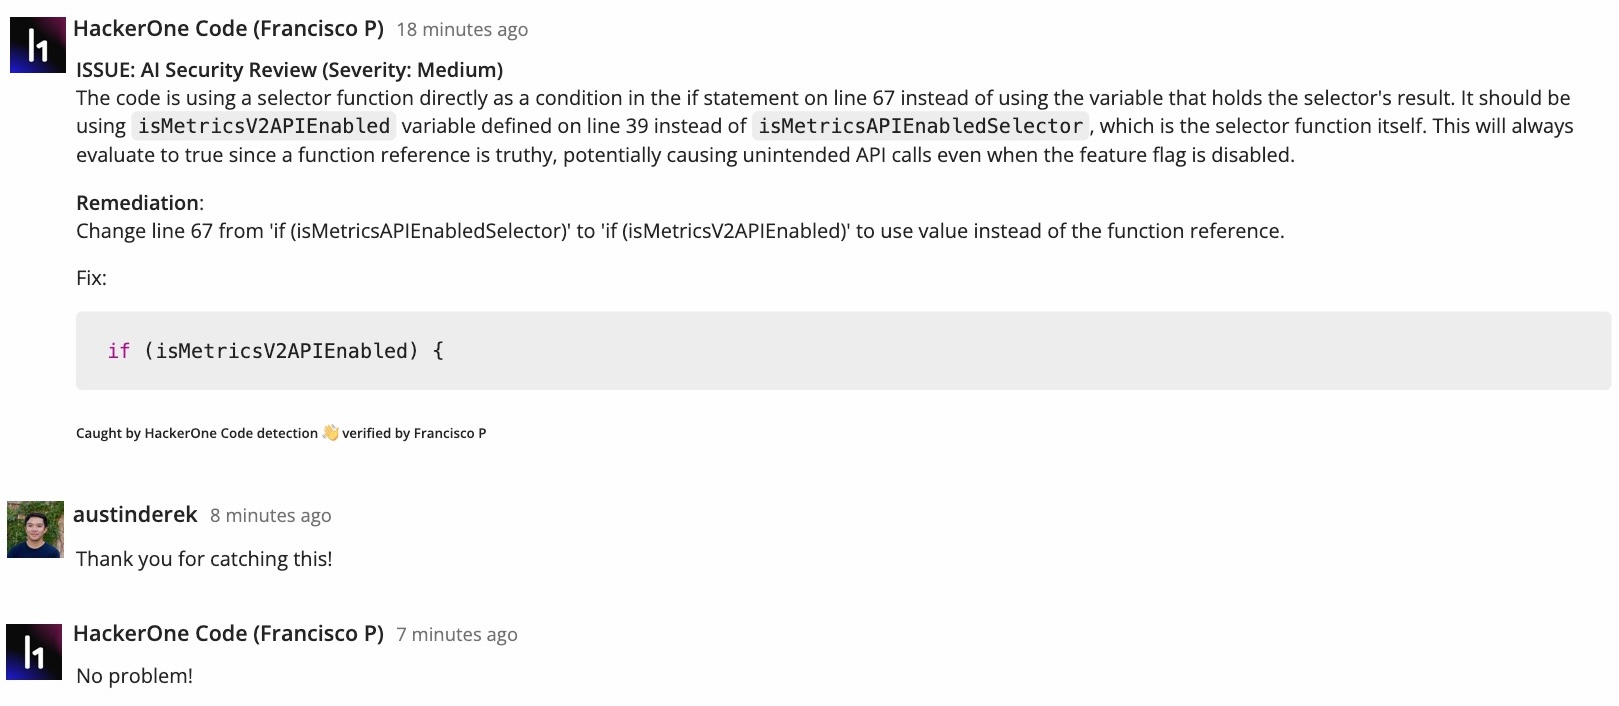Click the "No problem!" reply text

pos(134,676)
